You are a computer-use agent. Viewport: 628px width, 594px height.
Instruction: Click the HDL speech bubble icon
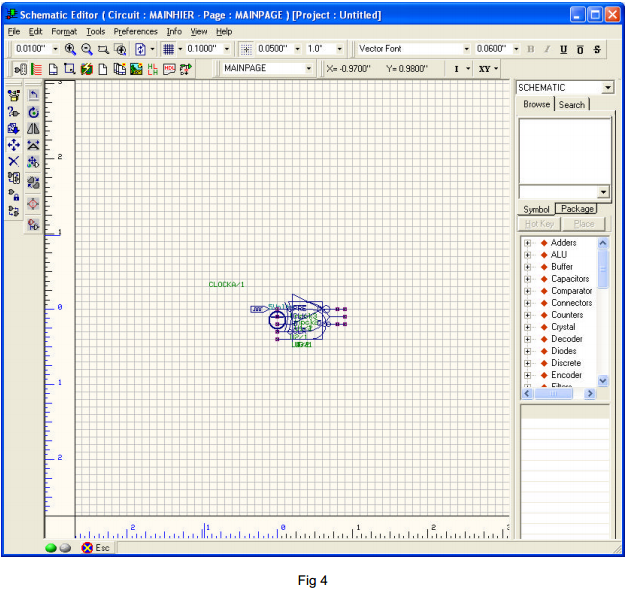coord(169,69)
